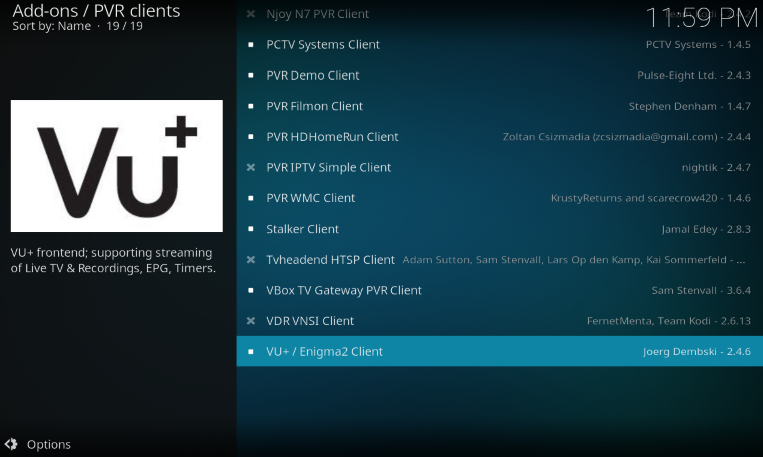Click status bullet beside PVR Demo Client

point(251,75)
